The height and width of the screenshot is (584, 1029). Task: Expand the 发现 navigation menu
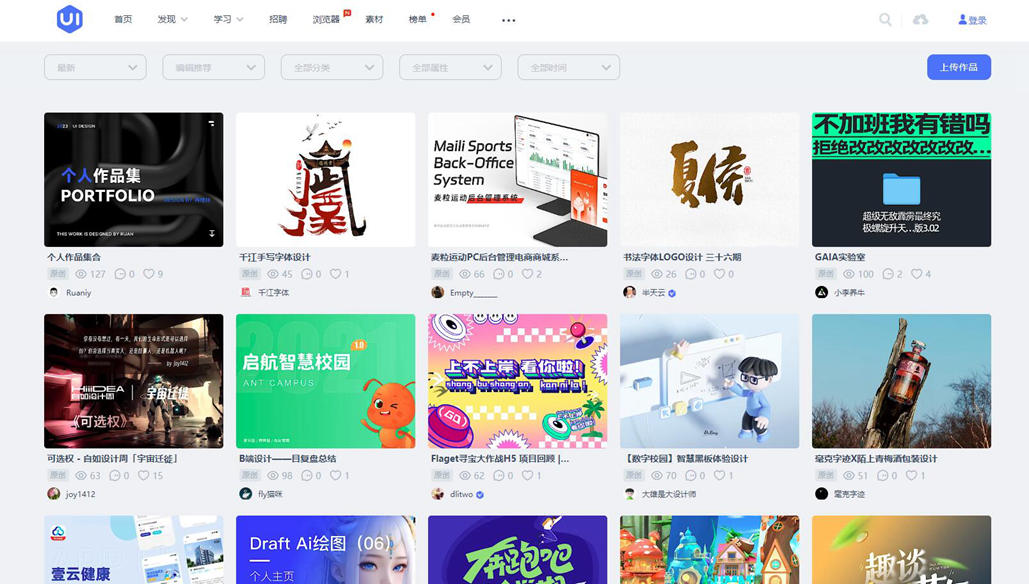pyautogui.click(x=172, y=20)
